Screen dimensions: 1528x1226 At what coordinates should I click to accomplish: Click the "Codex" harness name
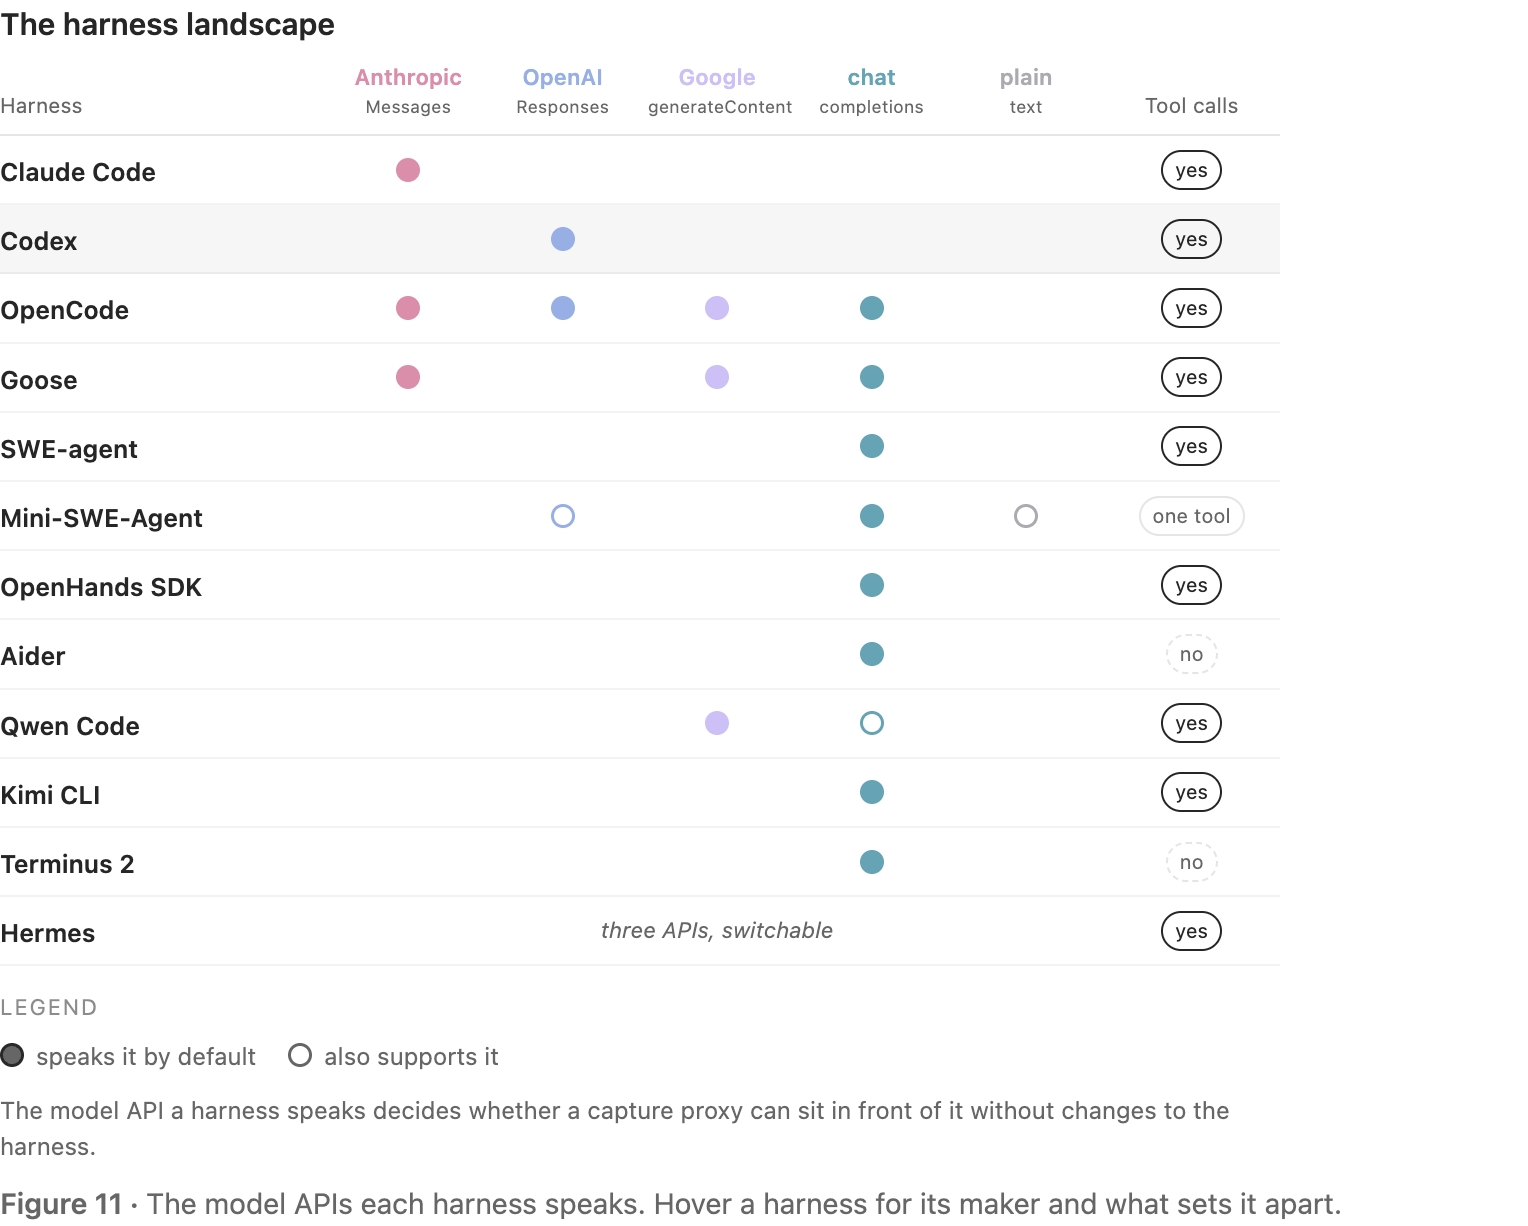pos(39,241)
